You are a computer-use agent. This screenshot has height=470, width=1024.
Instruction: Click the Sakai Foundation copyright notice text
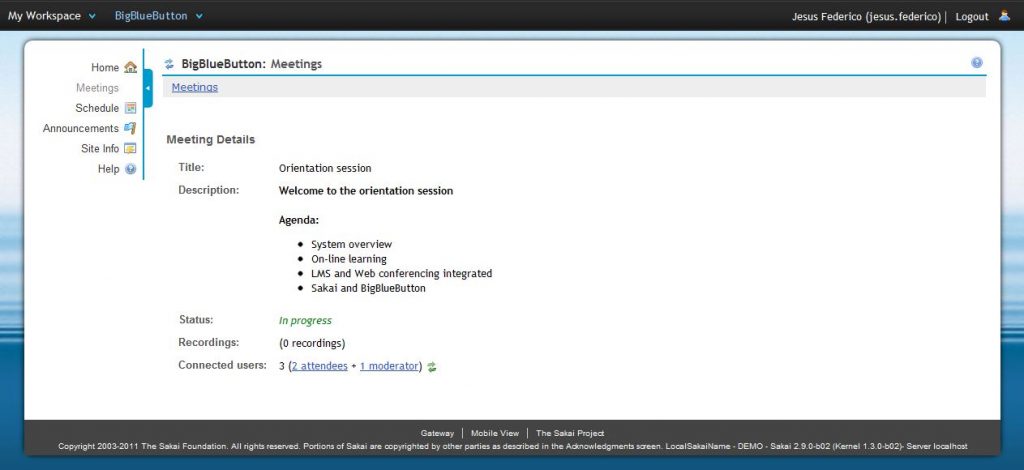[x=513, y=446]
